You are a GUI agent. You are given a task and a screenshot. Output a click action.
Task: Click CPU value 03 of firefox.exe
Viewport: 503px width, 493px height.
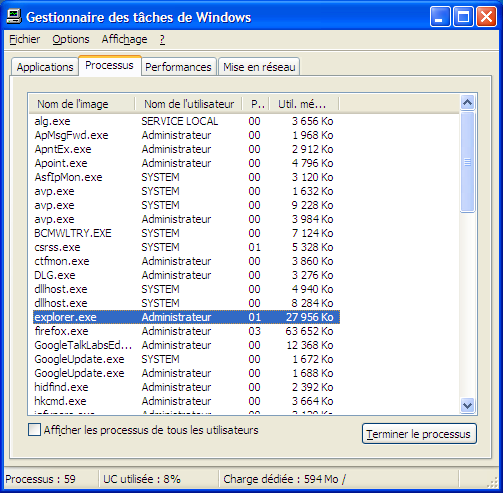pos(254,331)
